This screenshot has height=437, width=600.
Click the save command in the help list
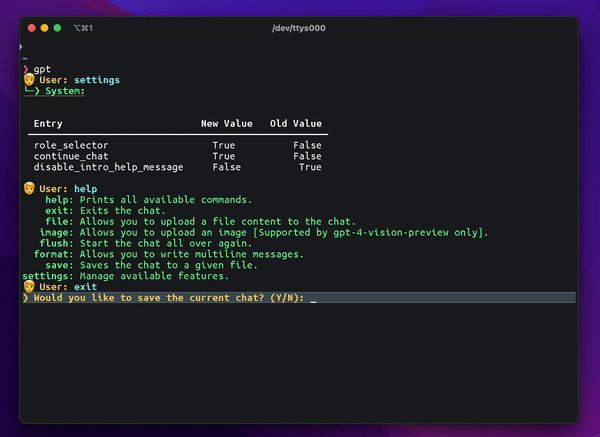click(59, 265)
